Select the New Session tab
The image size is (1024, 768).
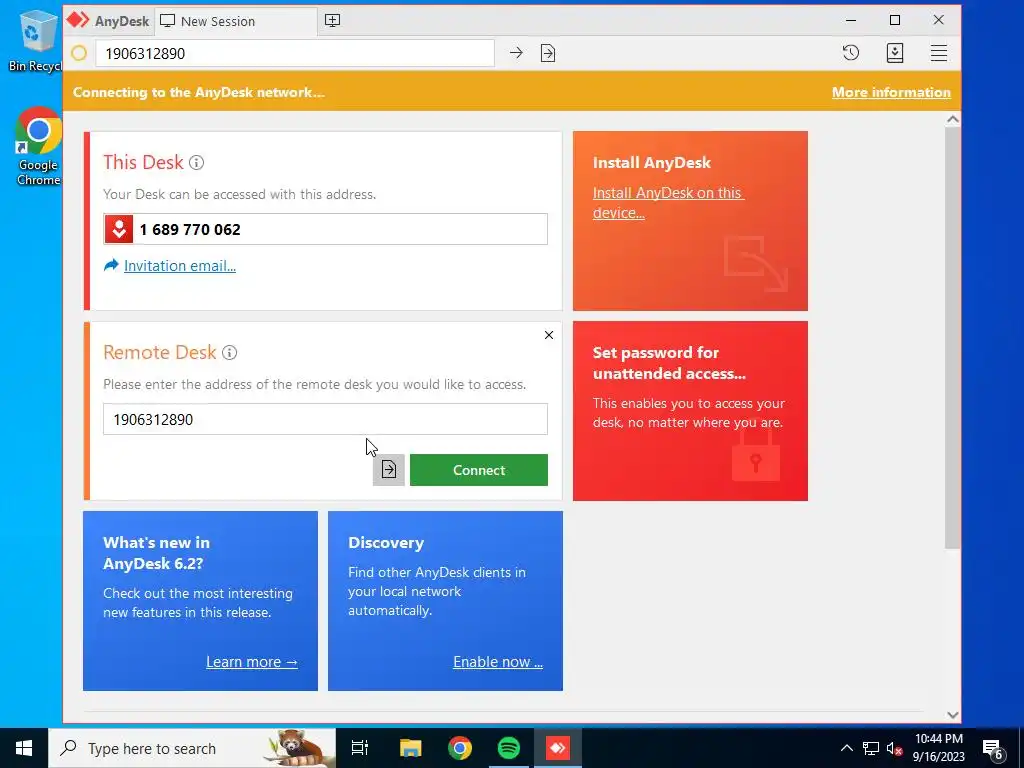[236, 21]
